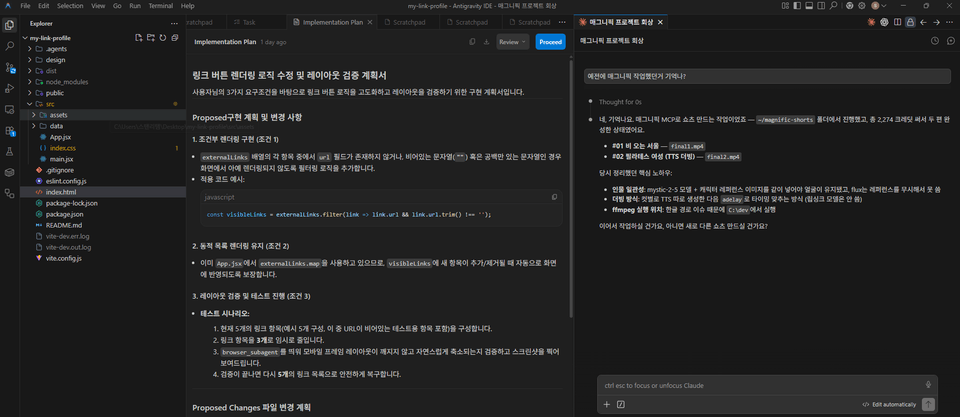The height and width of the screenshot is (417, 960).
Task: Toggle the editor group lock
Action: pyautogui.click(x=910, y=22)
